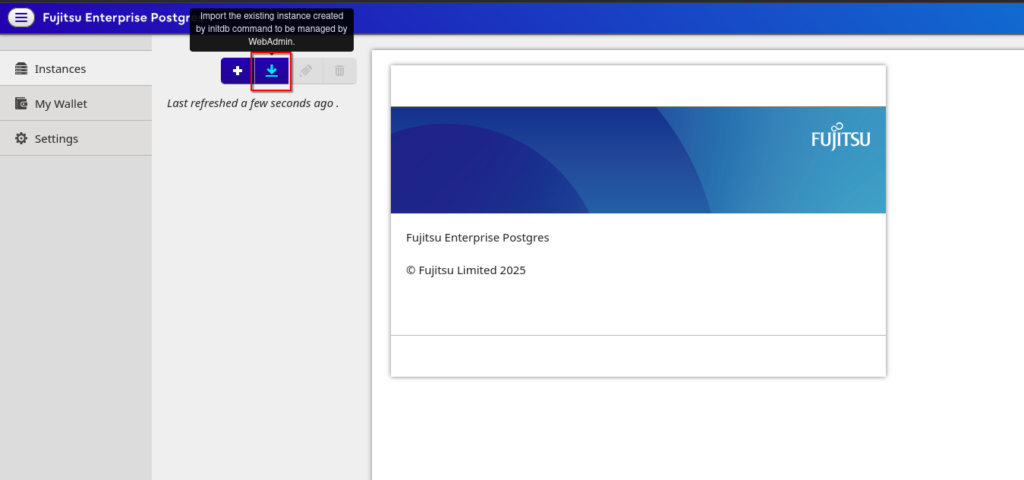Click the My Wallet icon in sidebar

click(x=21, y=104)
